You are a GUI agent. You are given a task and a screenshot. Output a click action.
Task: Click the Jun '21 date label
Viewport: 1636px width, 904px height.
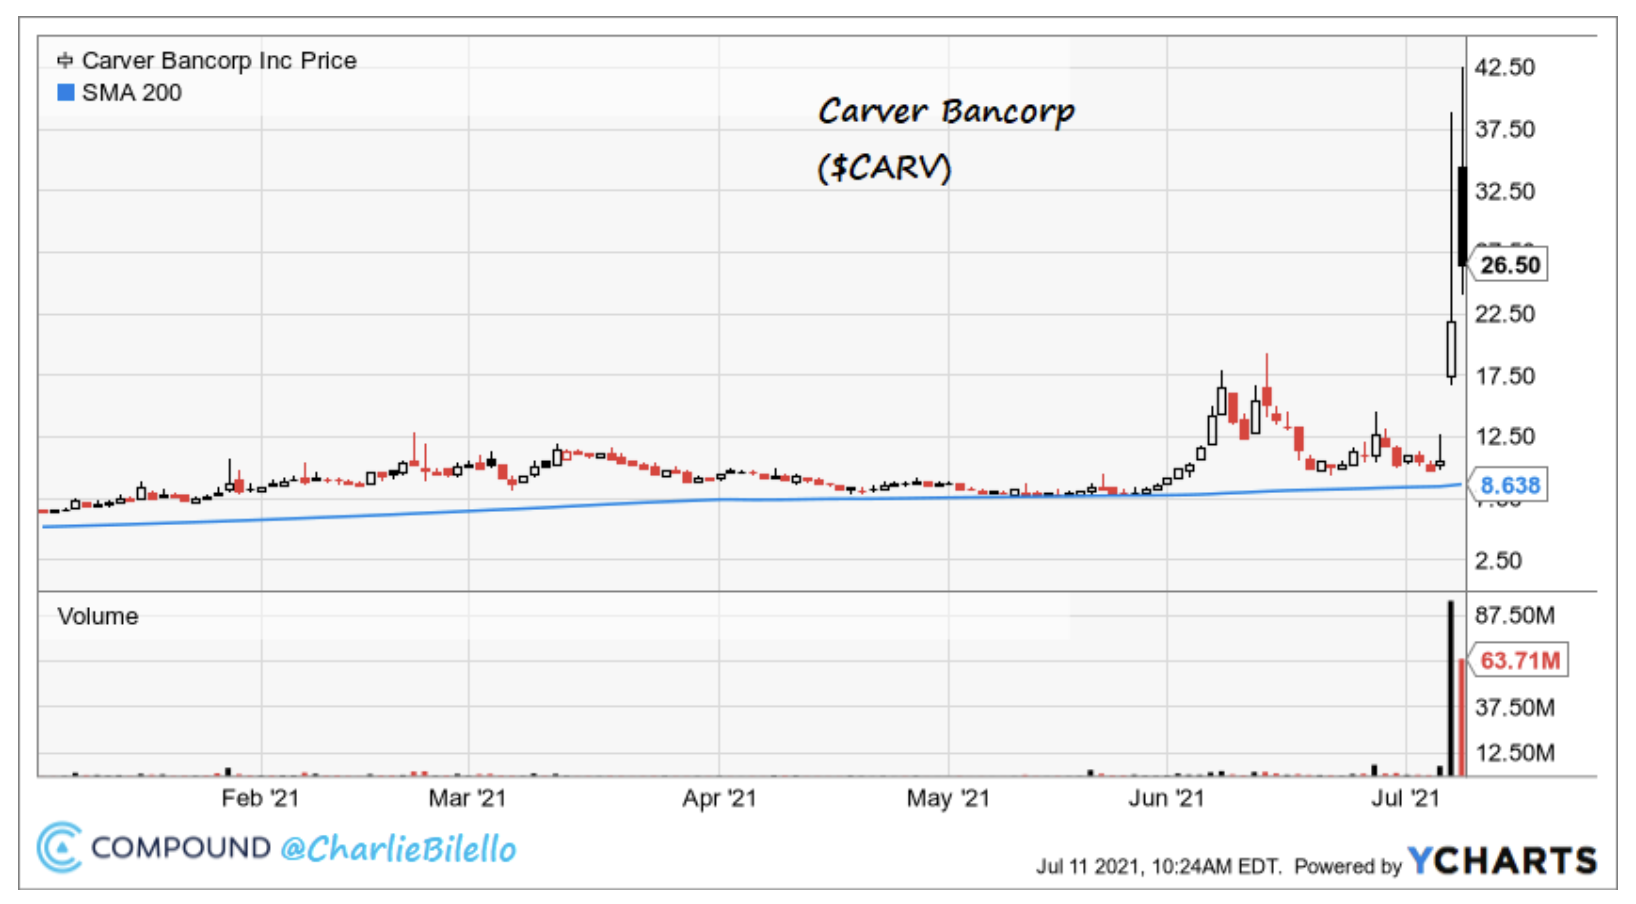click(1166, 798)
